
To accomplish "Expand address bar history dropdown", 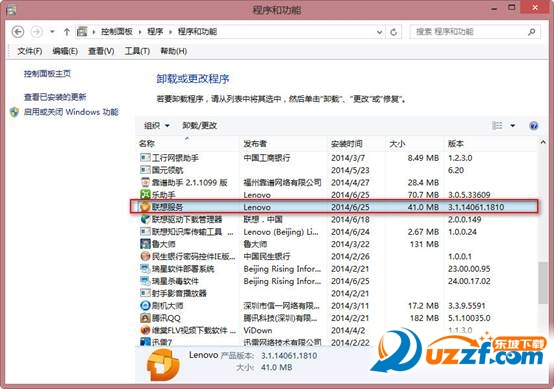I will (379, 32).
